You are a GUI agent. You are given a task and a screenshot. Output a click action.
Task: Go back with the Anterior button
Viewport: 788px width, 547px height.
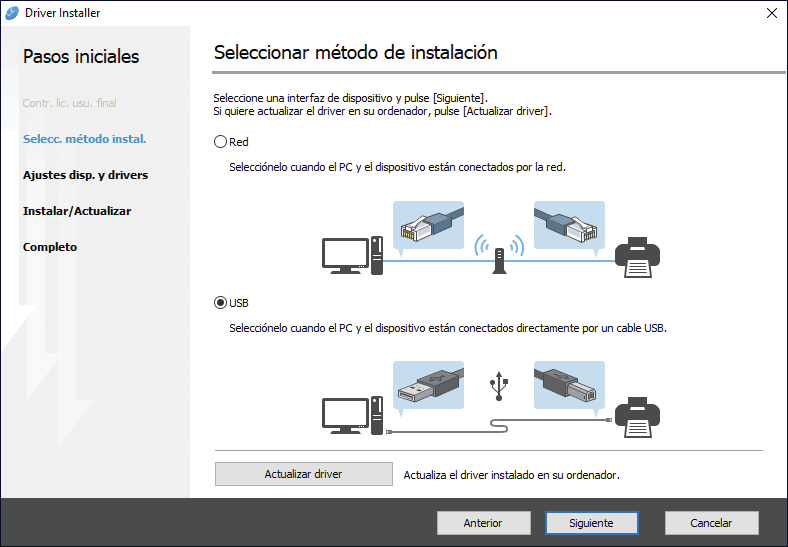tap(483, 523)
